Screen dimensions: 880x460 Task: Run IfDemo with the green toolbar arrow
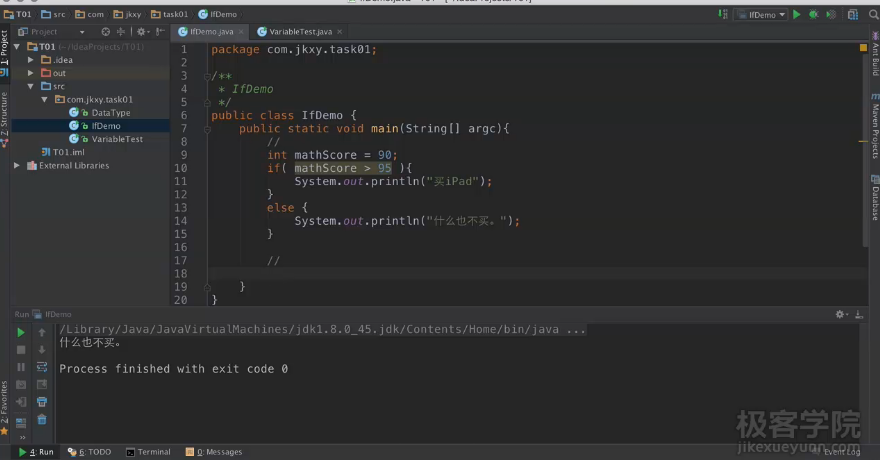coord(797,15)
